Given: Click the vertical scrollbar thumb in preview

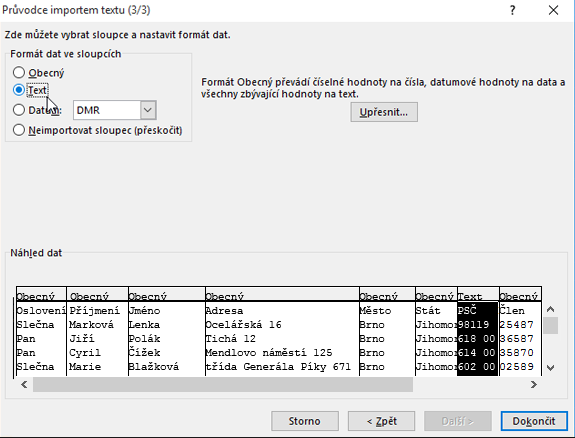Looking at the screenshot, I should click(550, 325).
